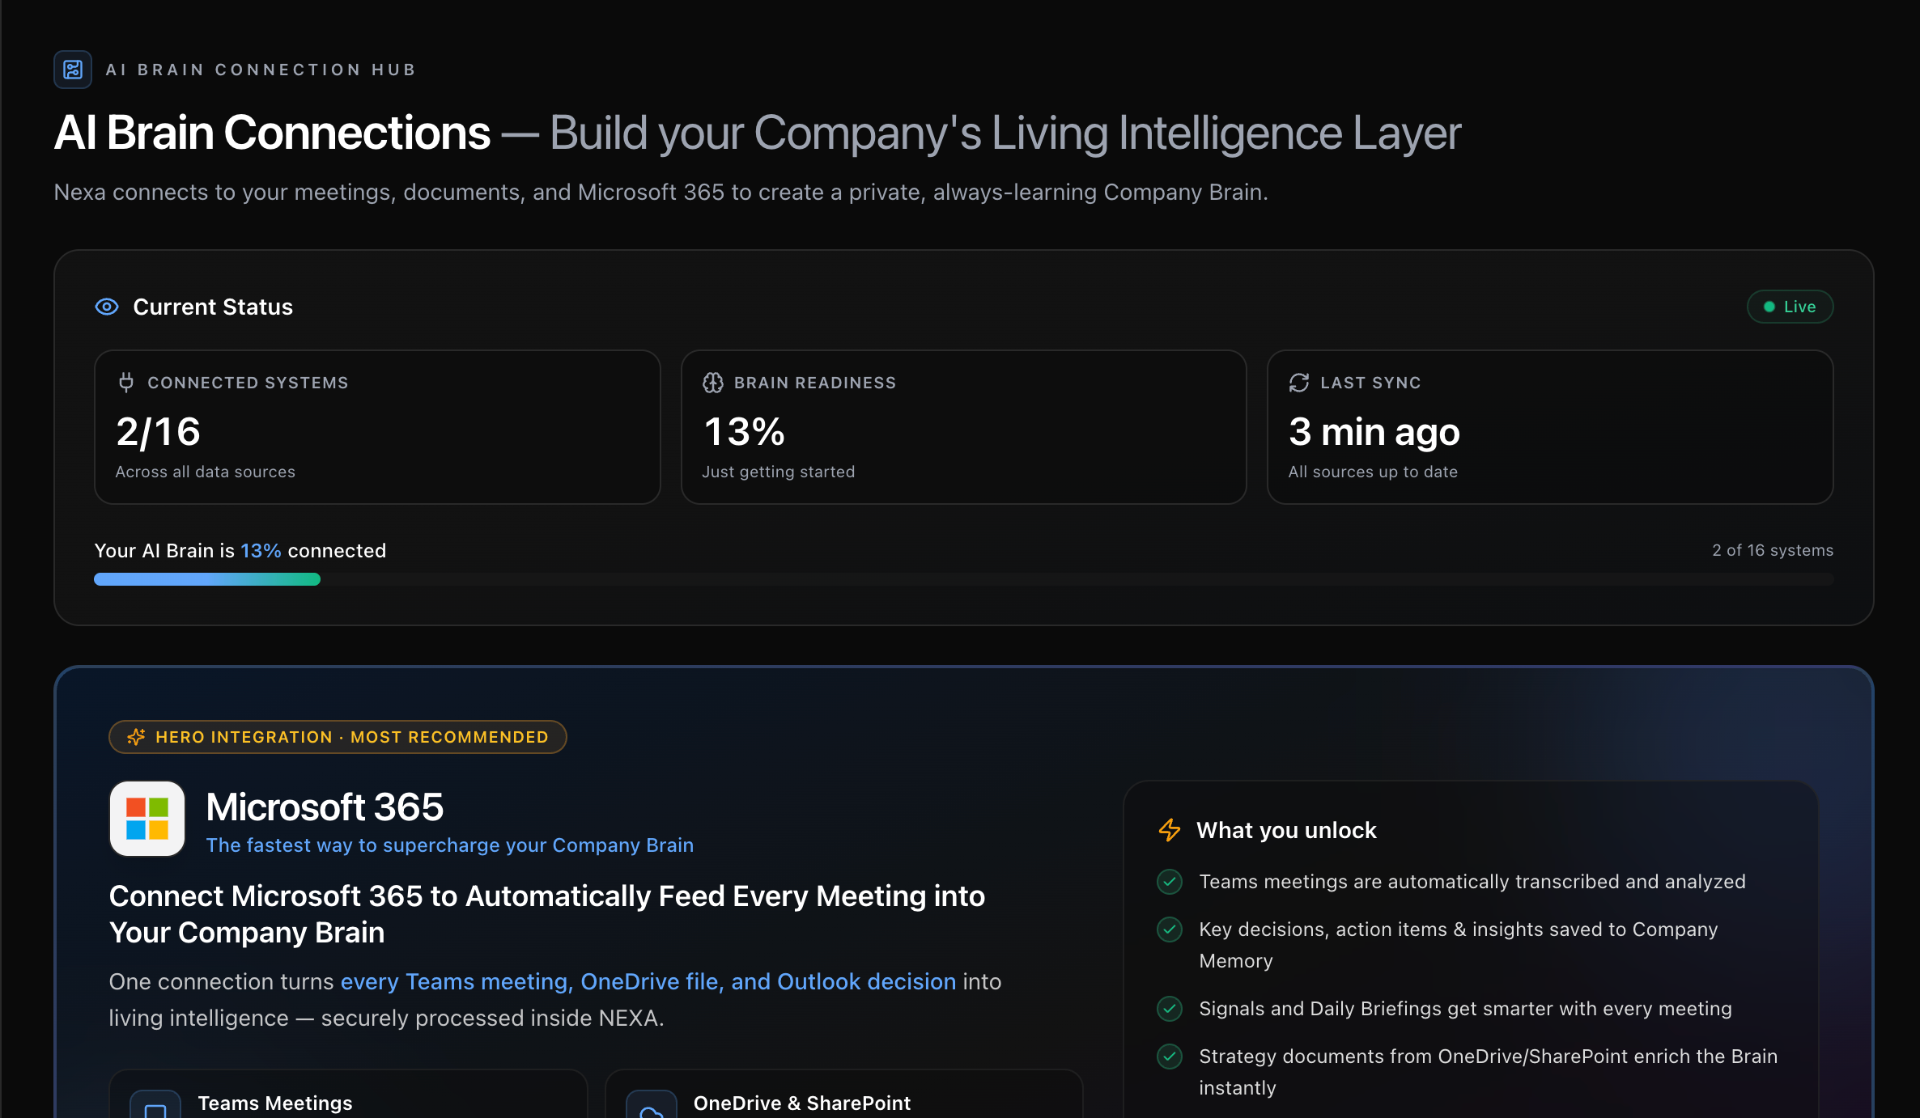Click the eye icon beside Current Status
Image resolution: width=1920 pixels, height=1118 pixels.
pyautogui.click(x=107, y=307)
